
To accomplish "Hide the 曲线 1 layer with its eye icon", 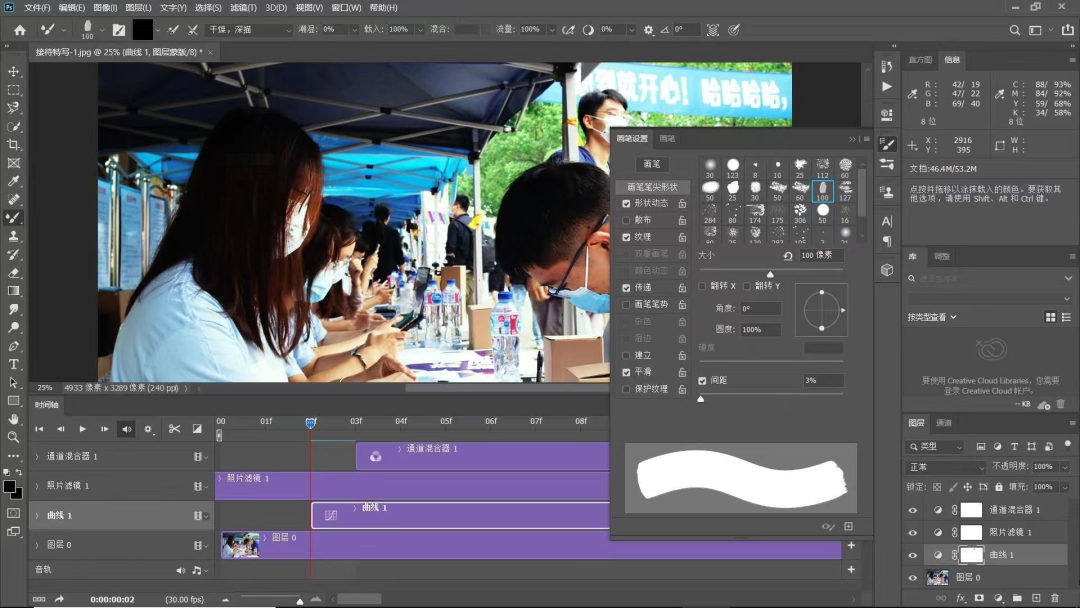I will (912, 555).
